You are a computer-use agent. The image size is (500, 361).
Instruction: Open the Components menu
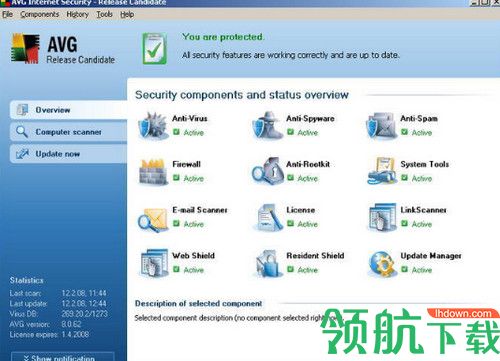click(39, 14)
